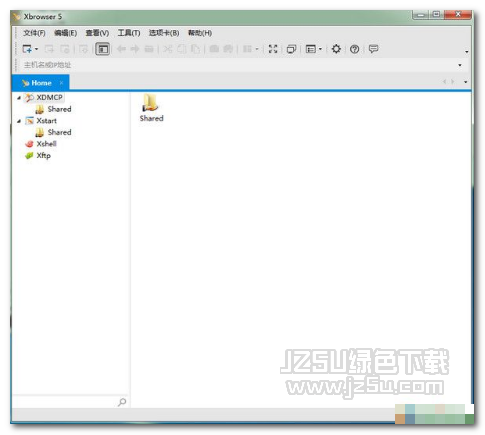
Task: Open the 选项卡(B) menu
Action: pos(164,33)
